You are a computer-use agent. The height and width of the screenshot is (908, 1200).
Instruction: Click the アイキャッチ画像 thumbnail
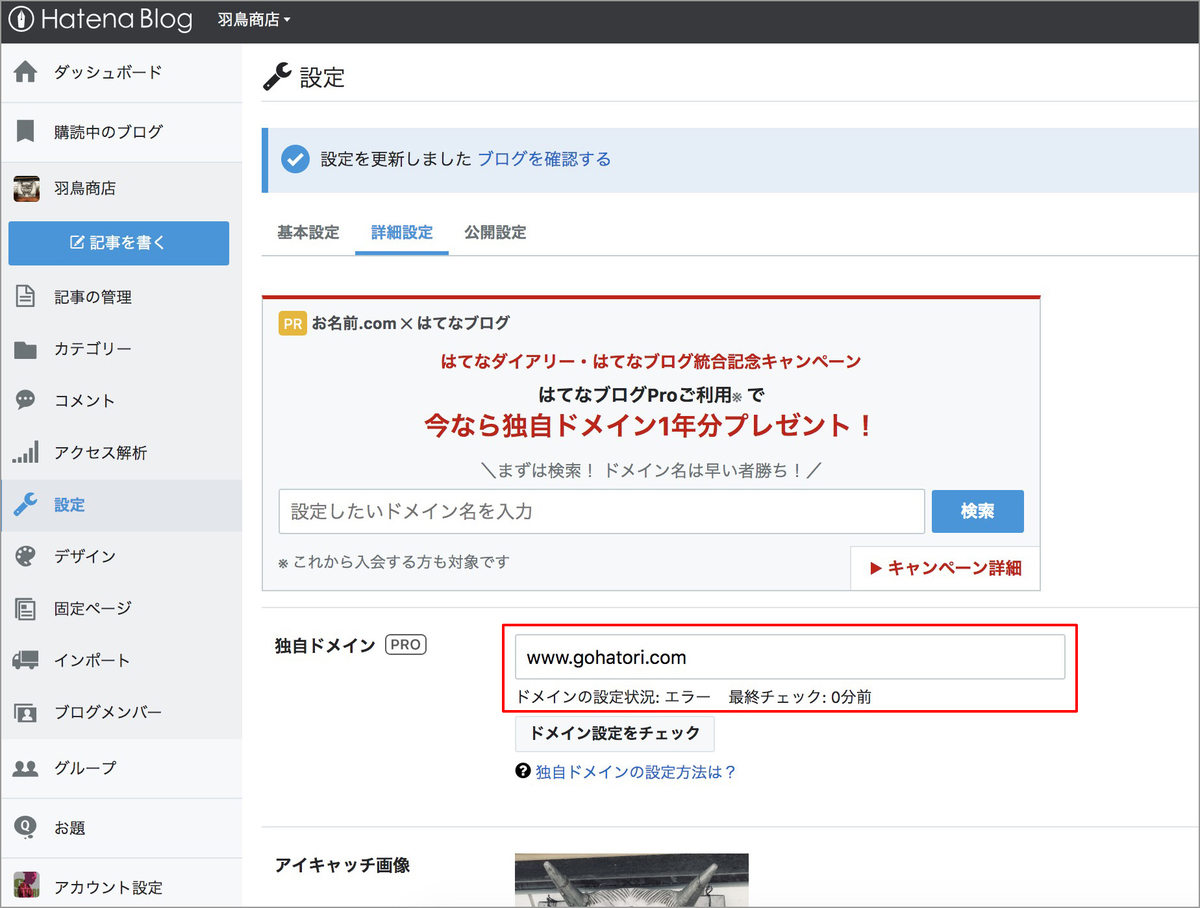pos(632,880)
